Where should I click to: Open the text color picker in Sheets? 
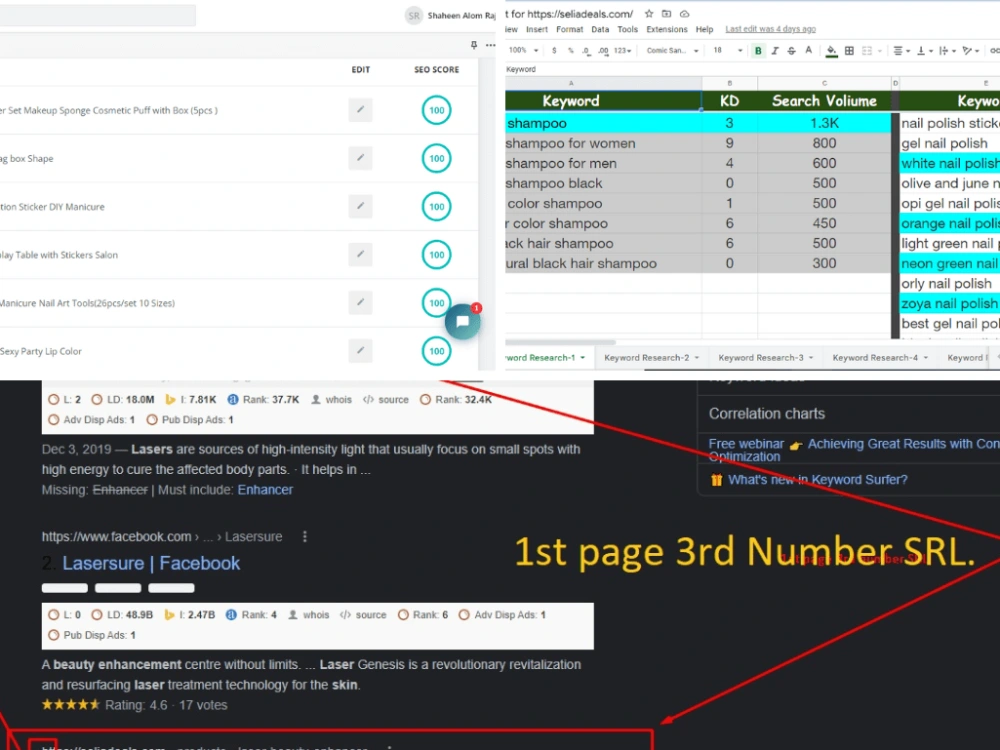point(809,50)
